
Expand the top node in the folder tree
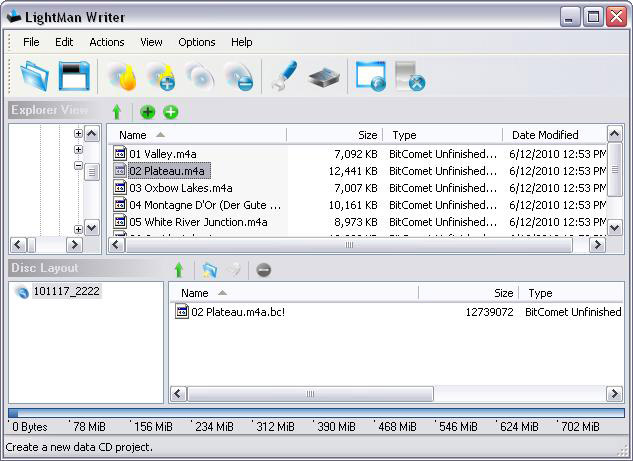pyautogui.click(x=78, y=133)
